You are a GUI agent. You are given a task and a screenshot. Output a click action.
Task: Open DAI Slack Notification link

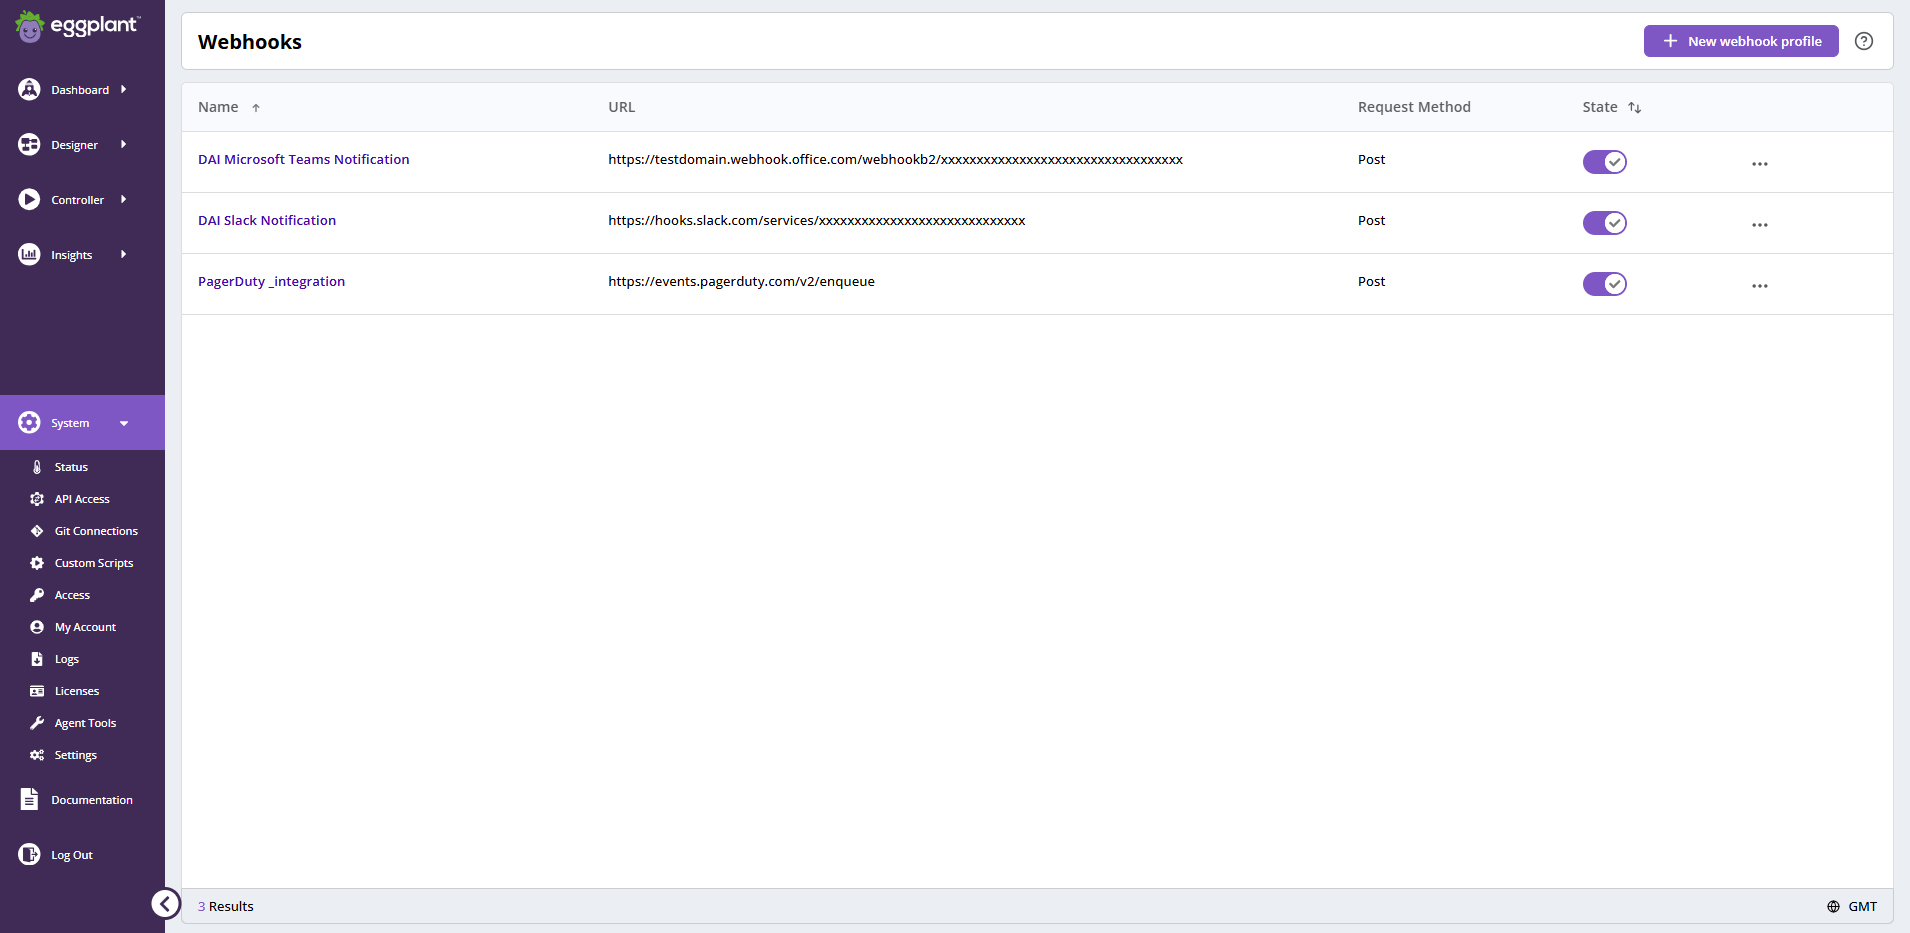tap(267, 220)
